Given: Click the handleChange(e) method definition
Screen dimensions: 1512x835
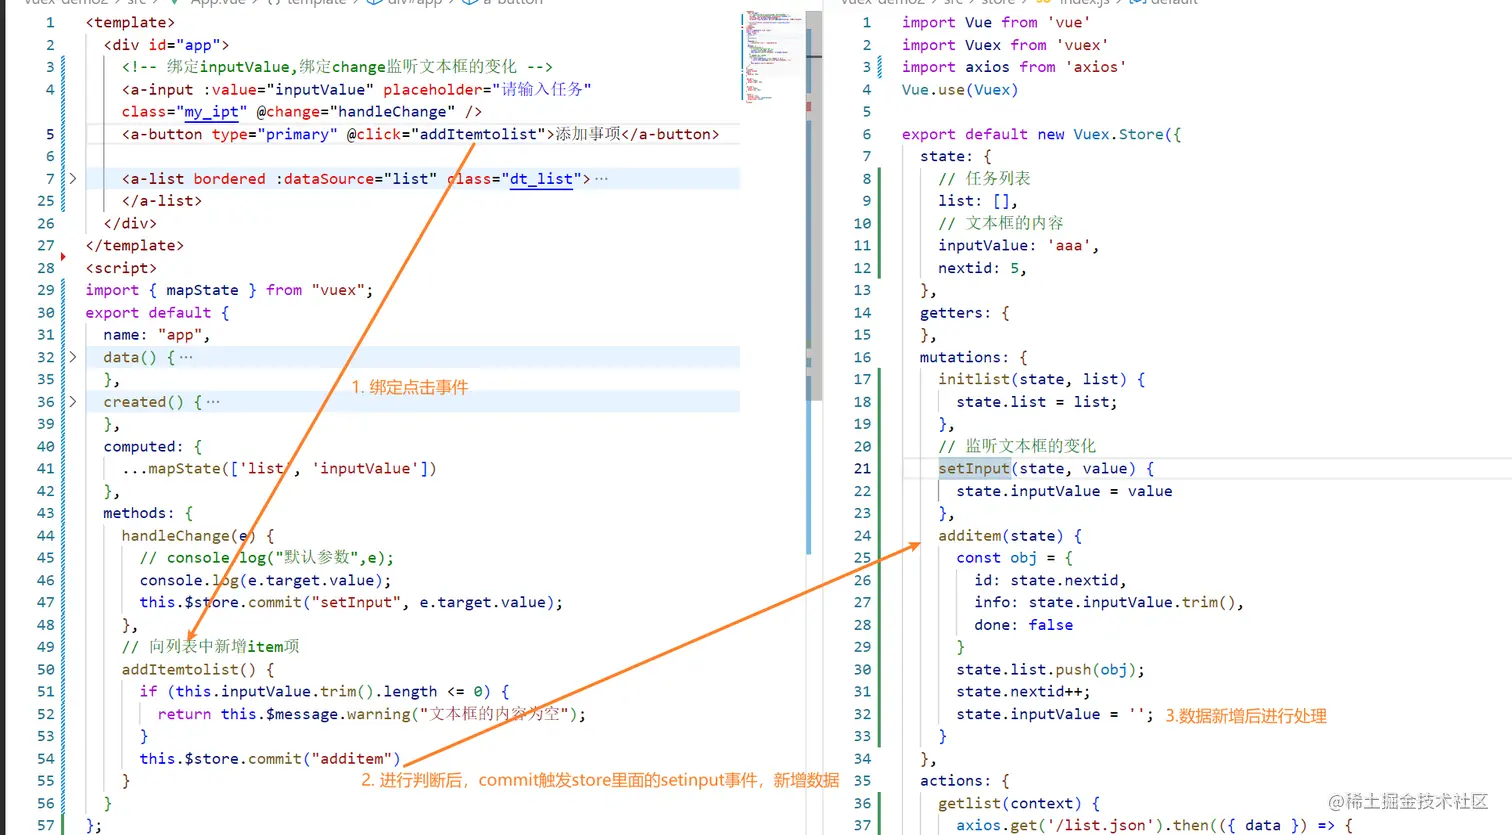Looking at the screenshot, I should (x=198, y=535).
